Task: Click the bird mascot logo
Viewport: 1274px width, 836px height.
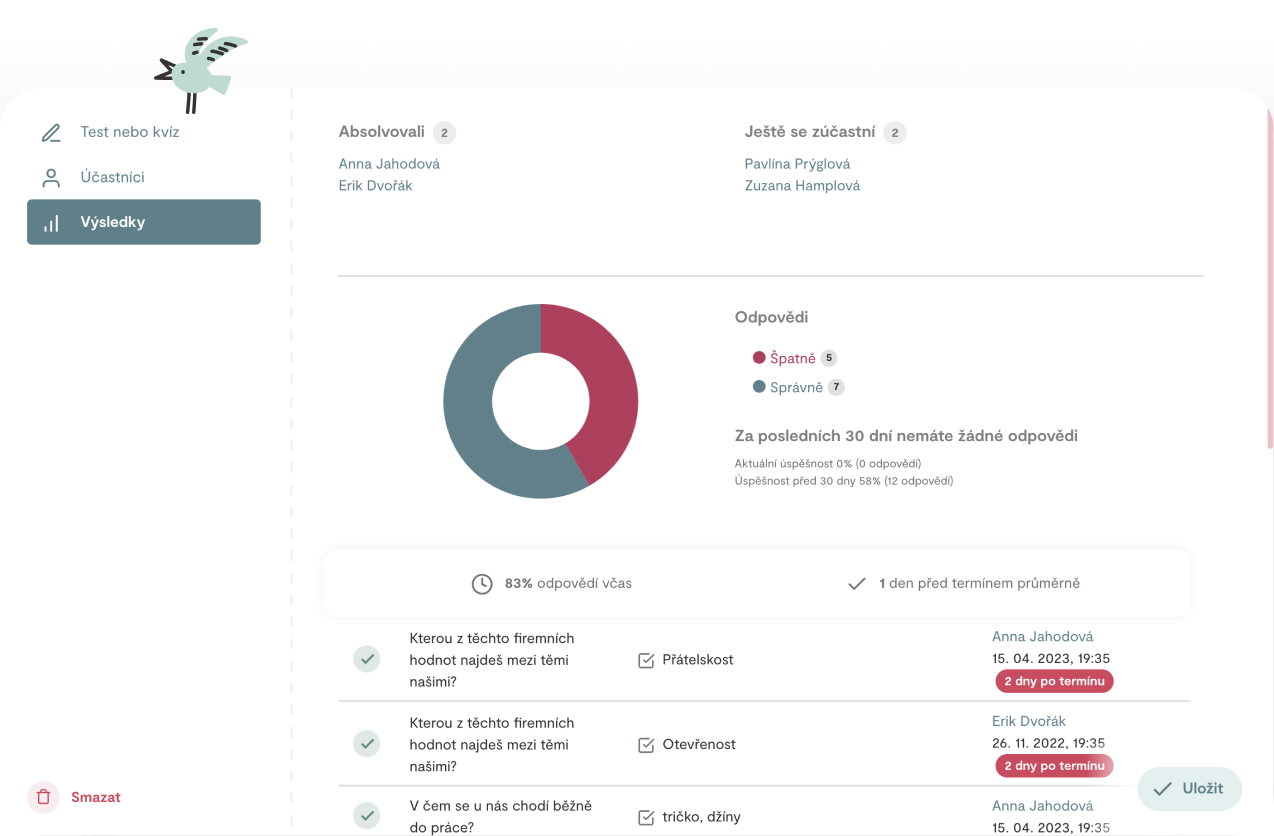Action: coord(199,70)
